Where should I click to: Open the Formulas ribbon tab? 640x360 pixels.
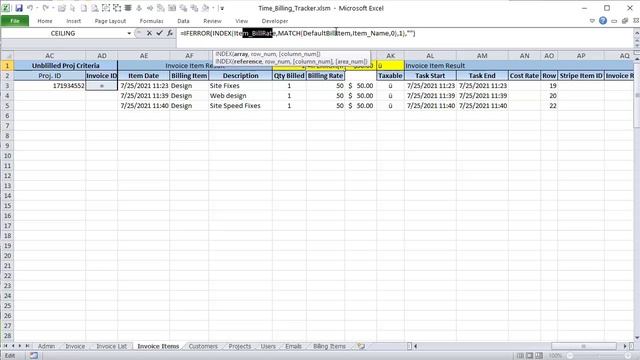point(151,21)
